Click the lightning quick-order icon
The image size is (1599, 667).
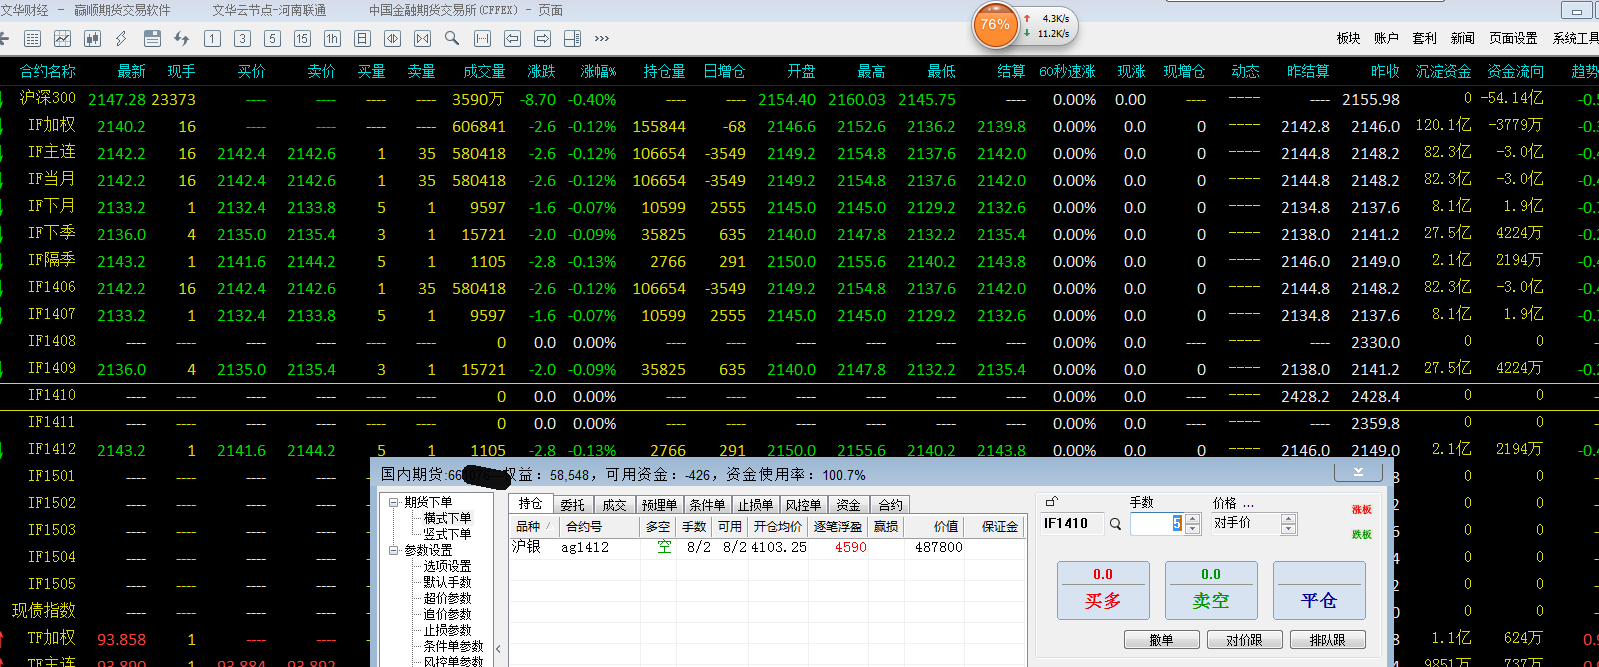pos(121,39)
